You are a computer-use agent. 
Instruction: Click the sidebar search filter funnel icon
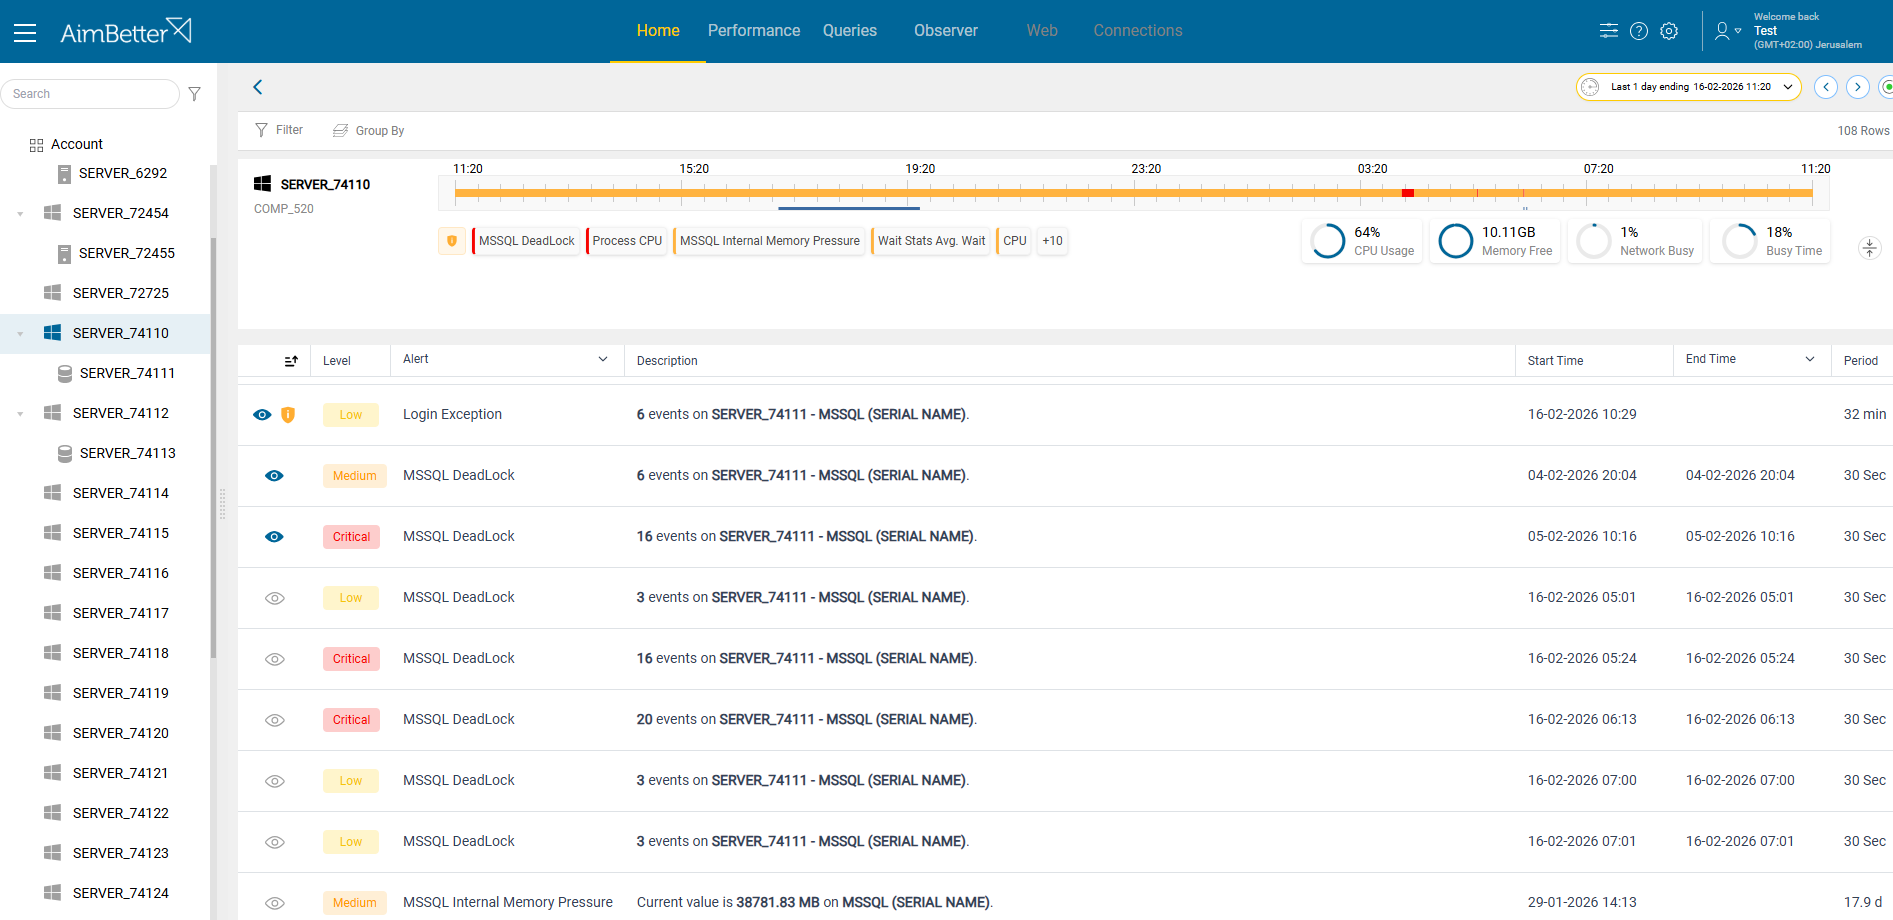tap(195, 94)
